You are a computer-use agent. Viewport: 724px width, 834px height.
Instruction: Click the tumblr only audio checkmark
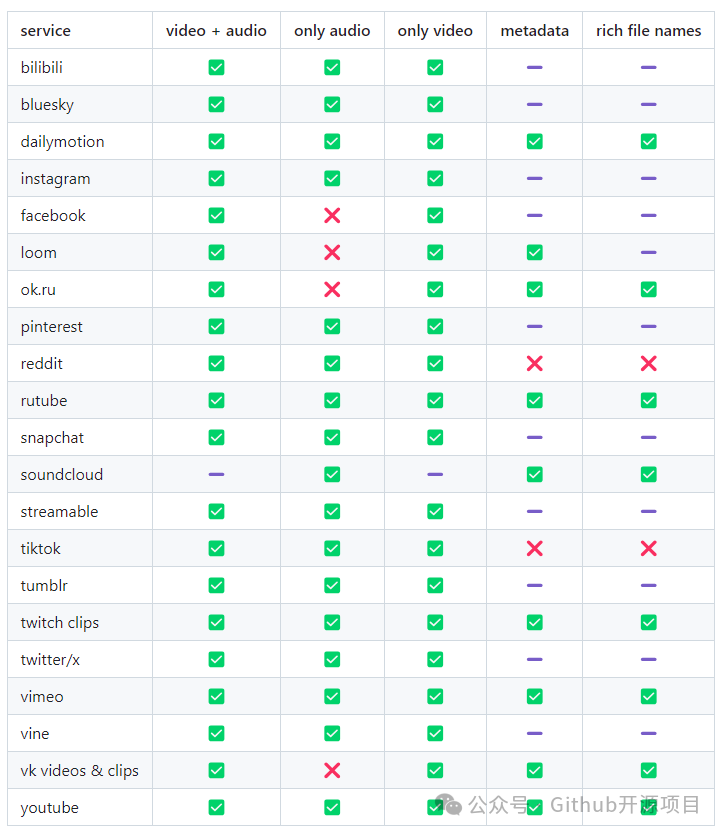click(x=332, y=586)
